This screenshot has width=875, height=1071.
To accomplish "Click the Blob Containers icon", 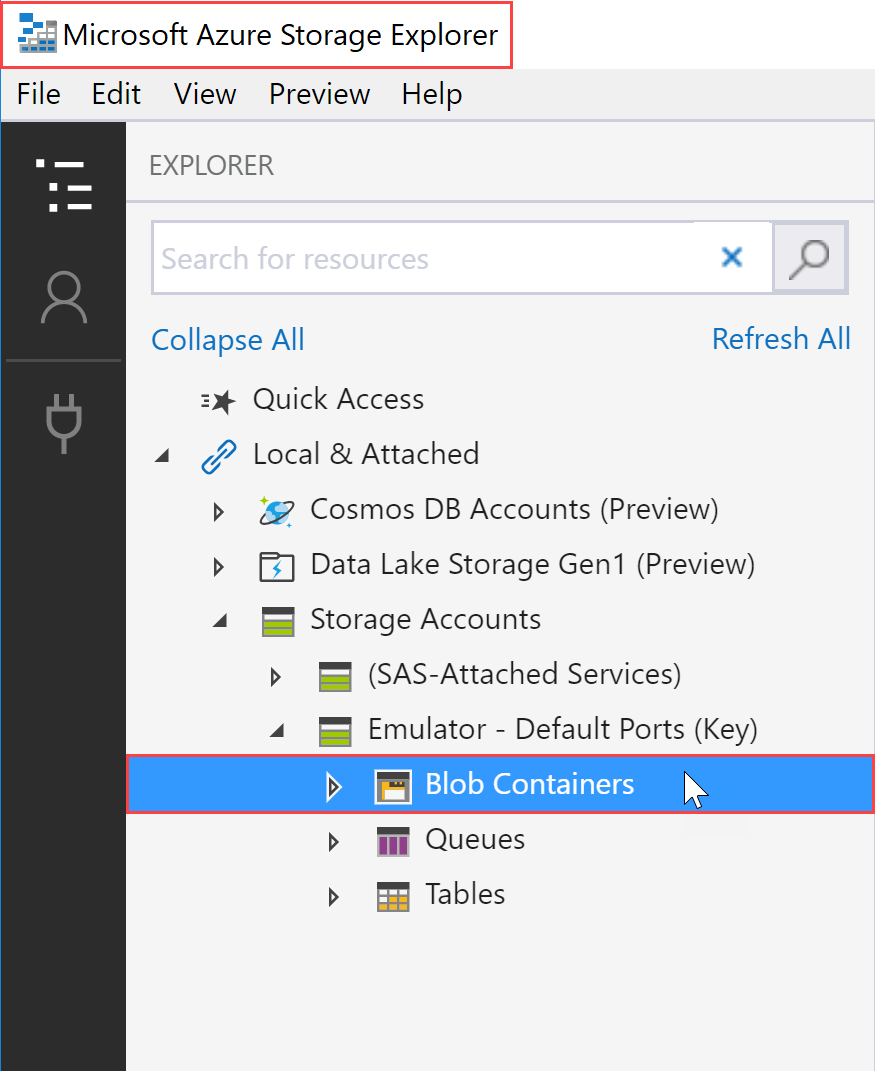I will tap(393, 785).
